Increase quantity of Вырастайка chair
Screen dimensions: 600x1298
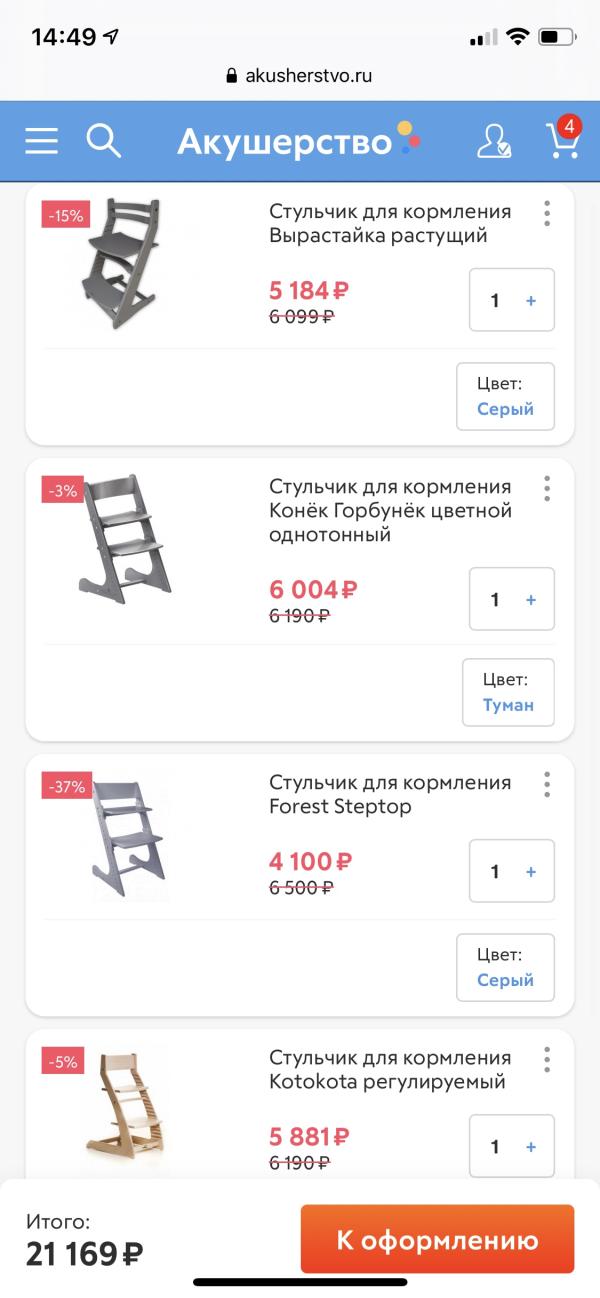point(532,299)
